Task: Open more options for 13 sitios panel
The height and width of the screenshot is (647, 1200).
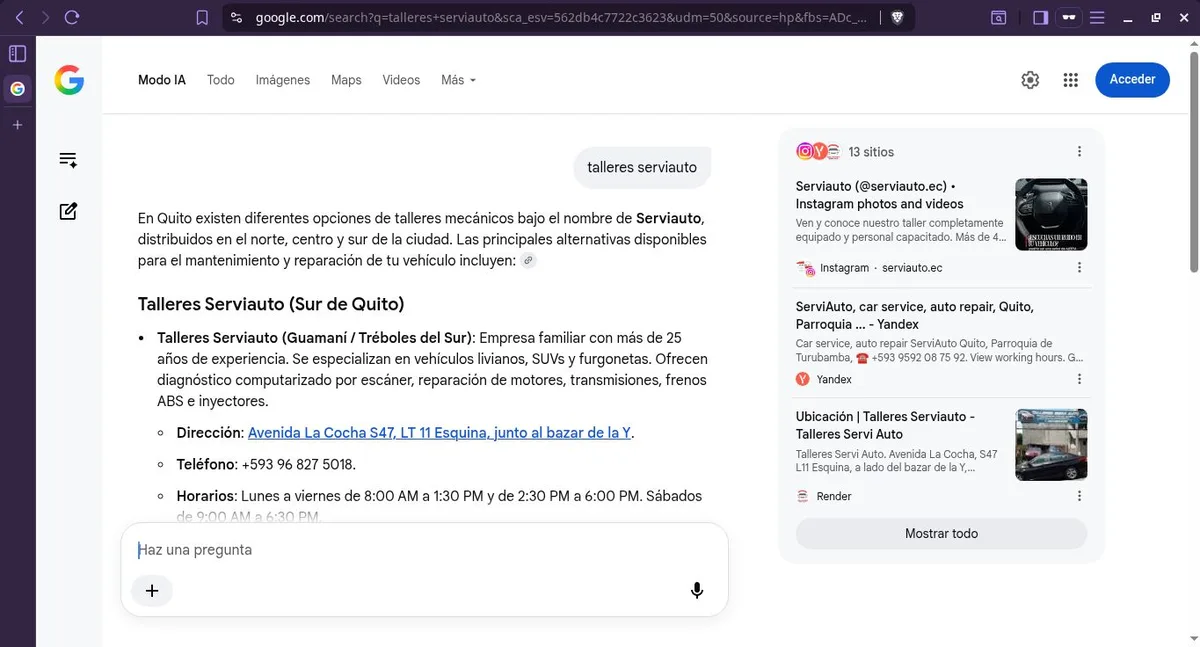Action: (1079, 152)
